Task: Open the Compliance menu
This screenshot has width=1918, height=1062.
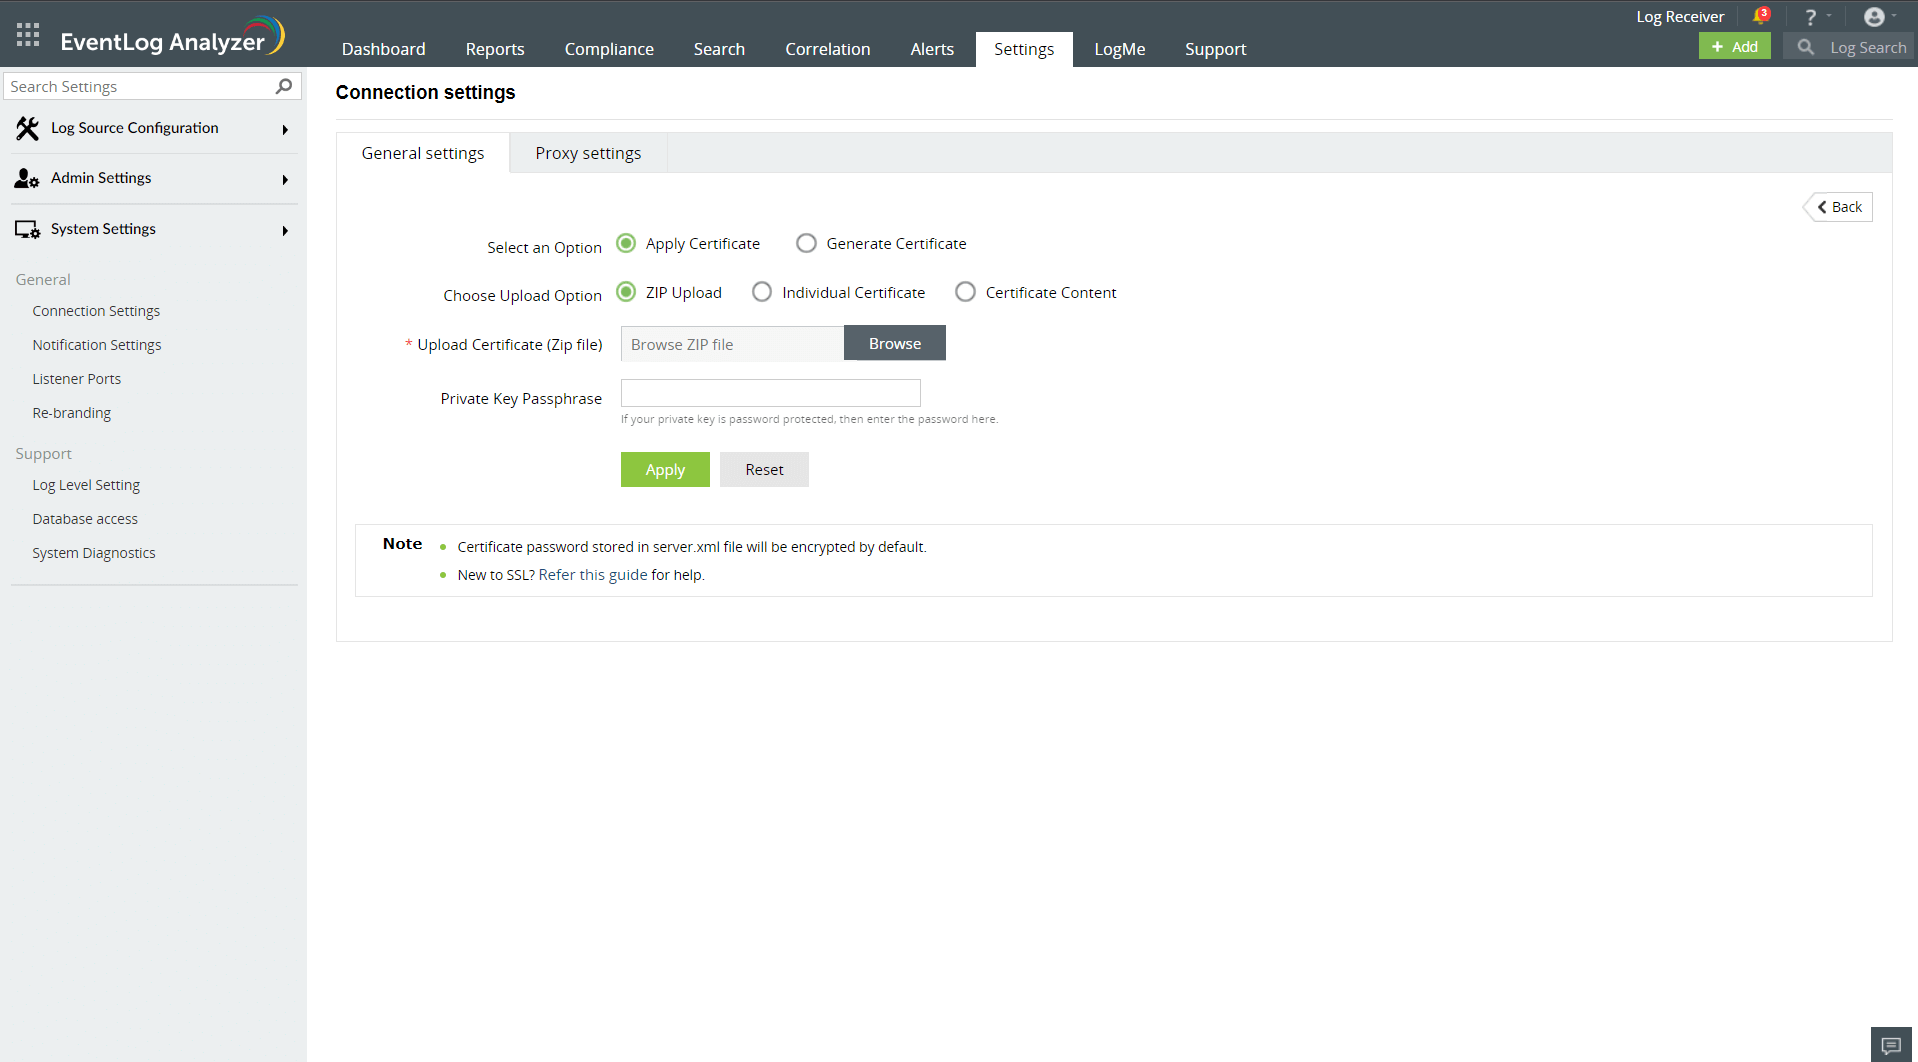Action: pyautogui.click(x=608, y=48)
